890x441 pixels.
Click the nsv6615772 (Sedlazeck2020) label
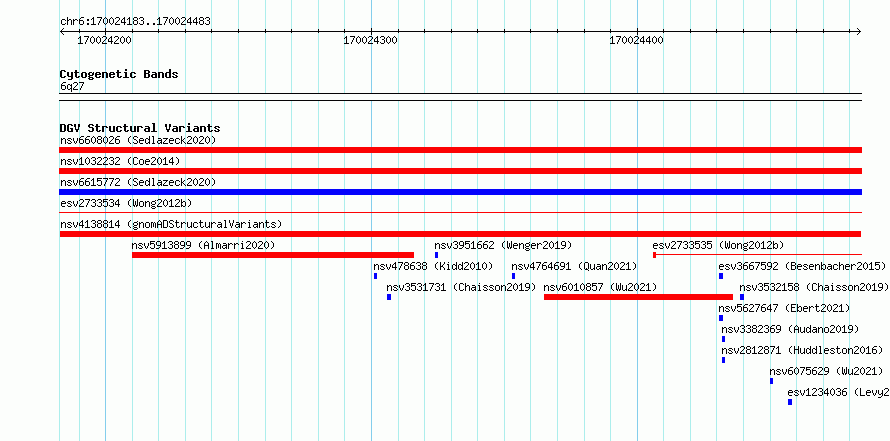point(138,182)
